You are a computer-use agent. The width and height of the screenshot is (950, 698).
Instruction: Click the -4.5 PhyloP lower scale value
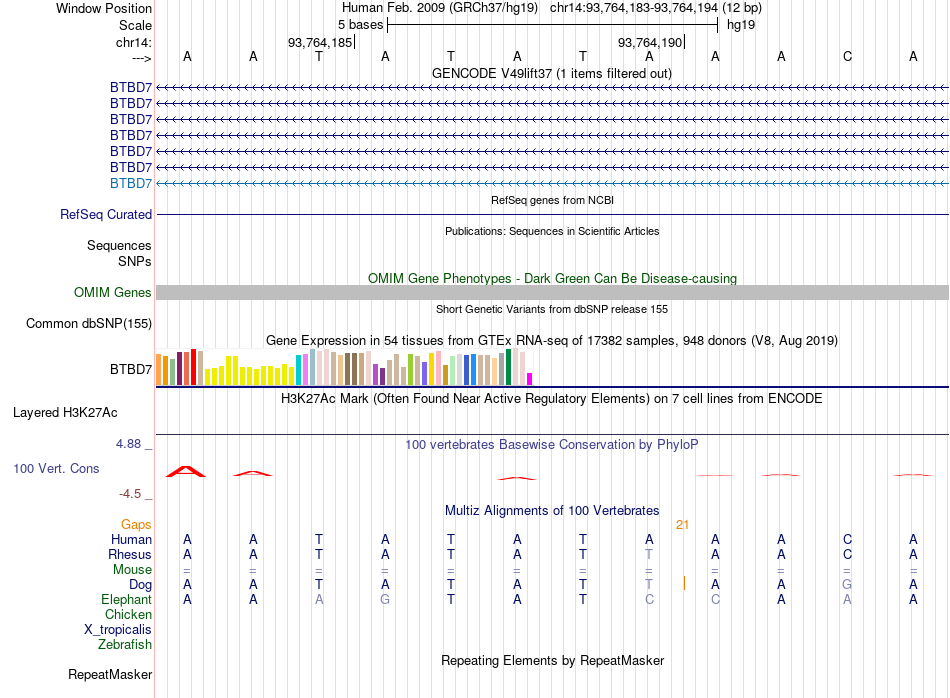[130, 494]
